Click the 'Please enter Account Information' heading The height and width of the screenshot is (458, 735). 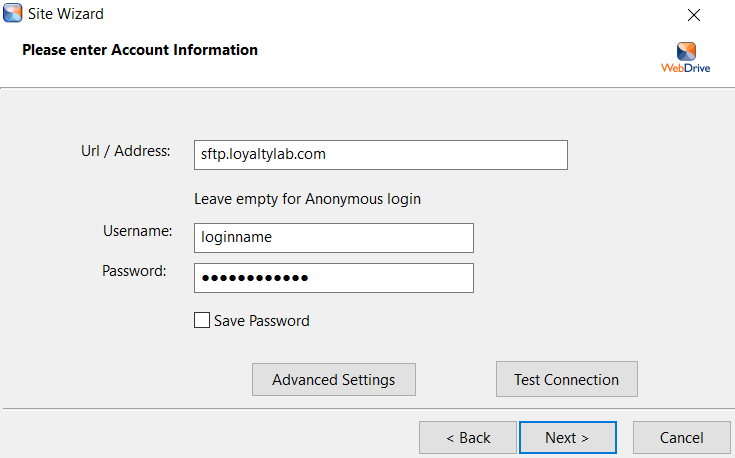tap(140, 50)
